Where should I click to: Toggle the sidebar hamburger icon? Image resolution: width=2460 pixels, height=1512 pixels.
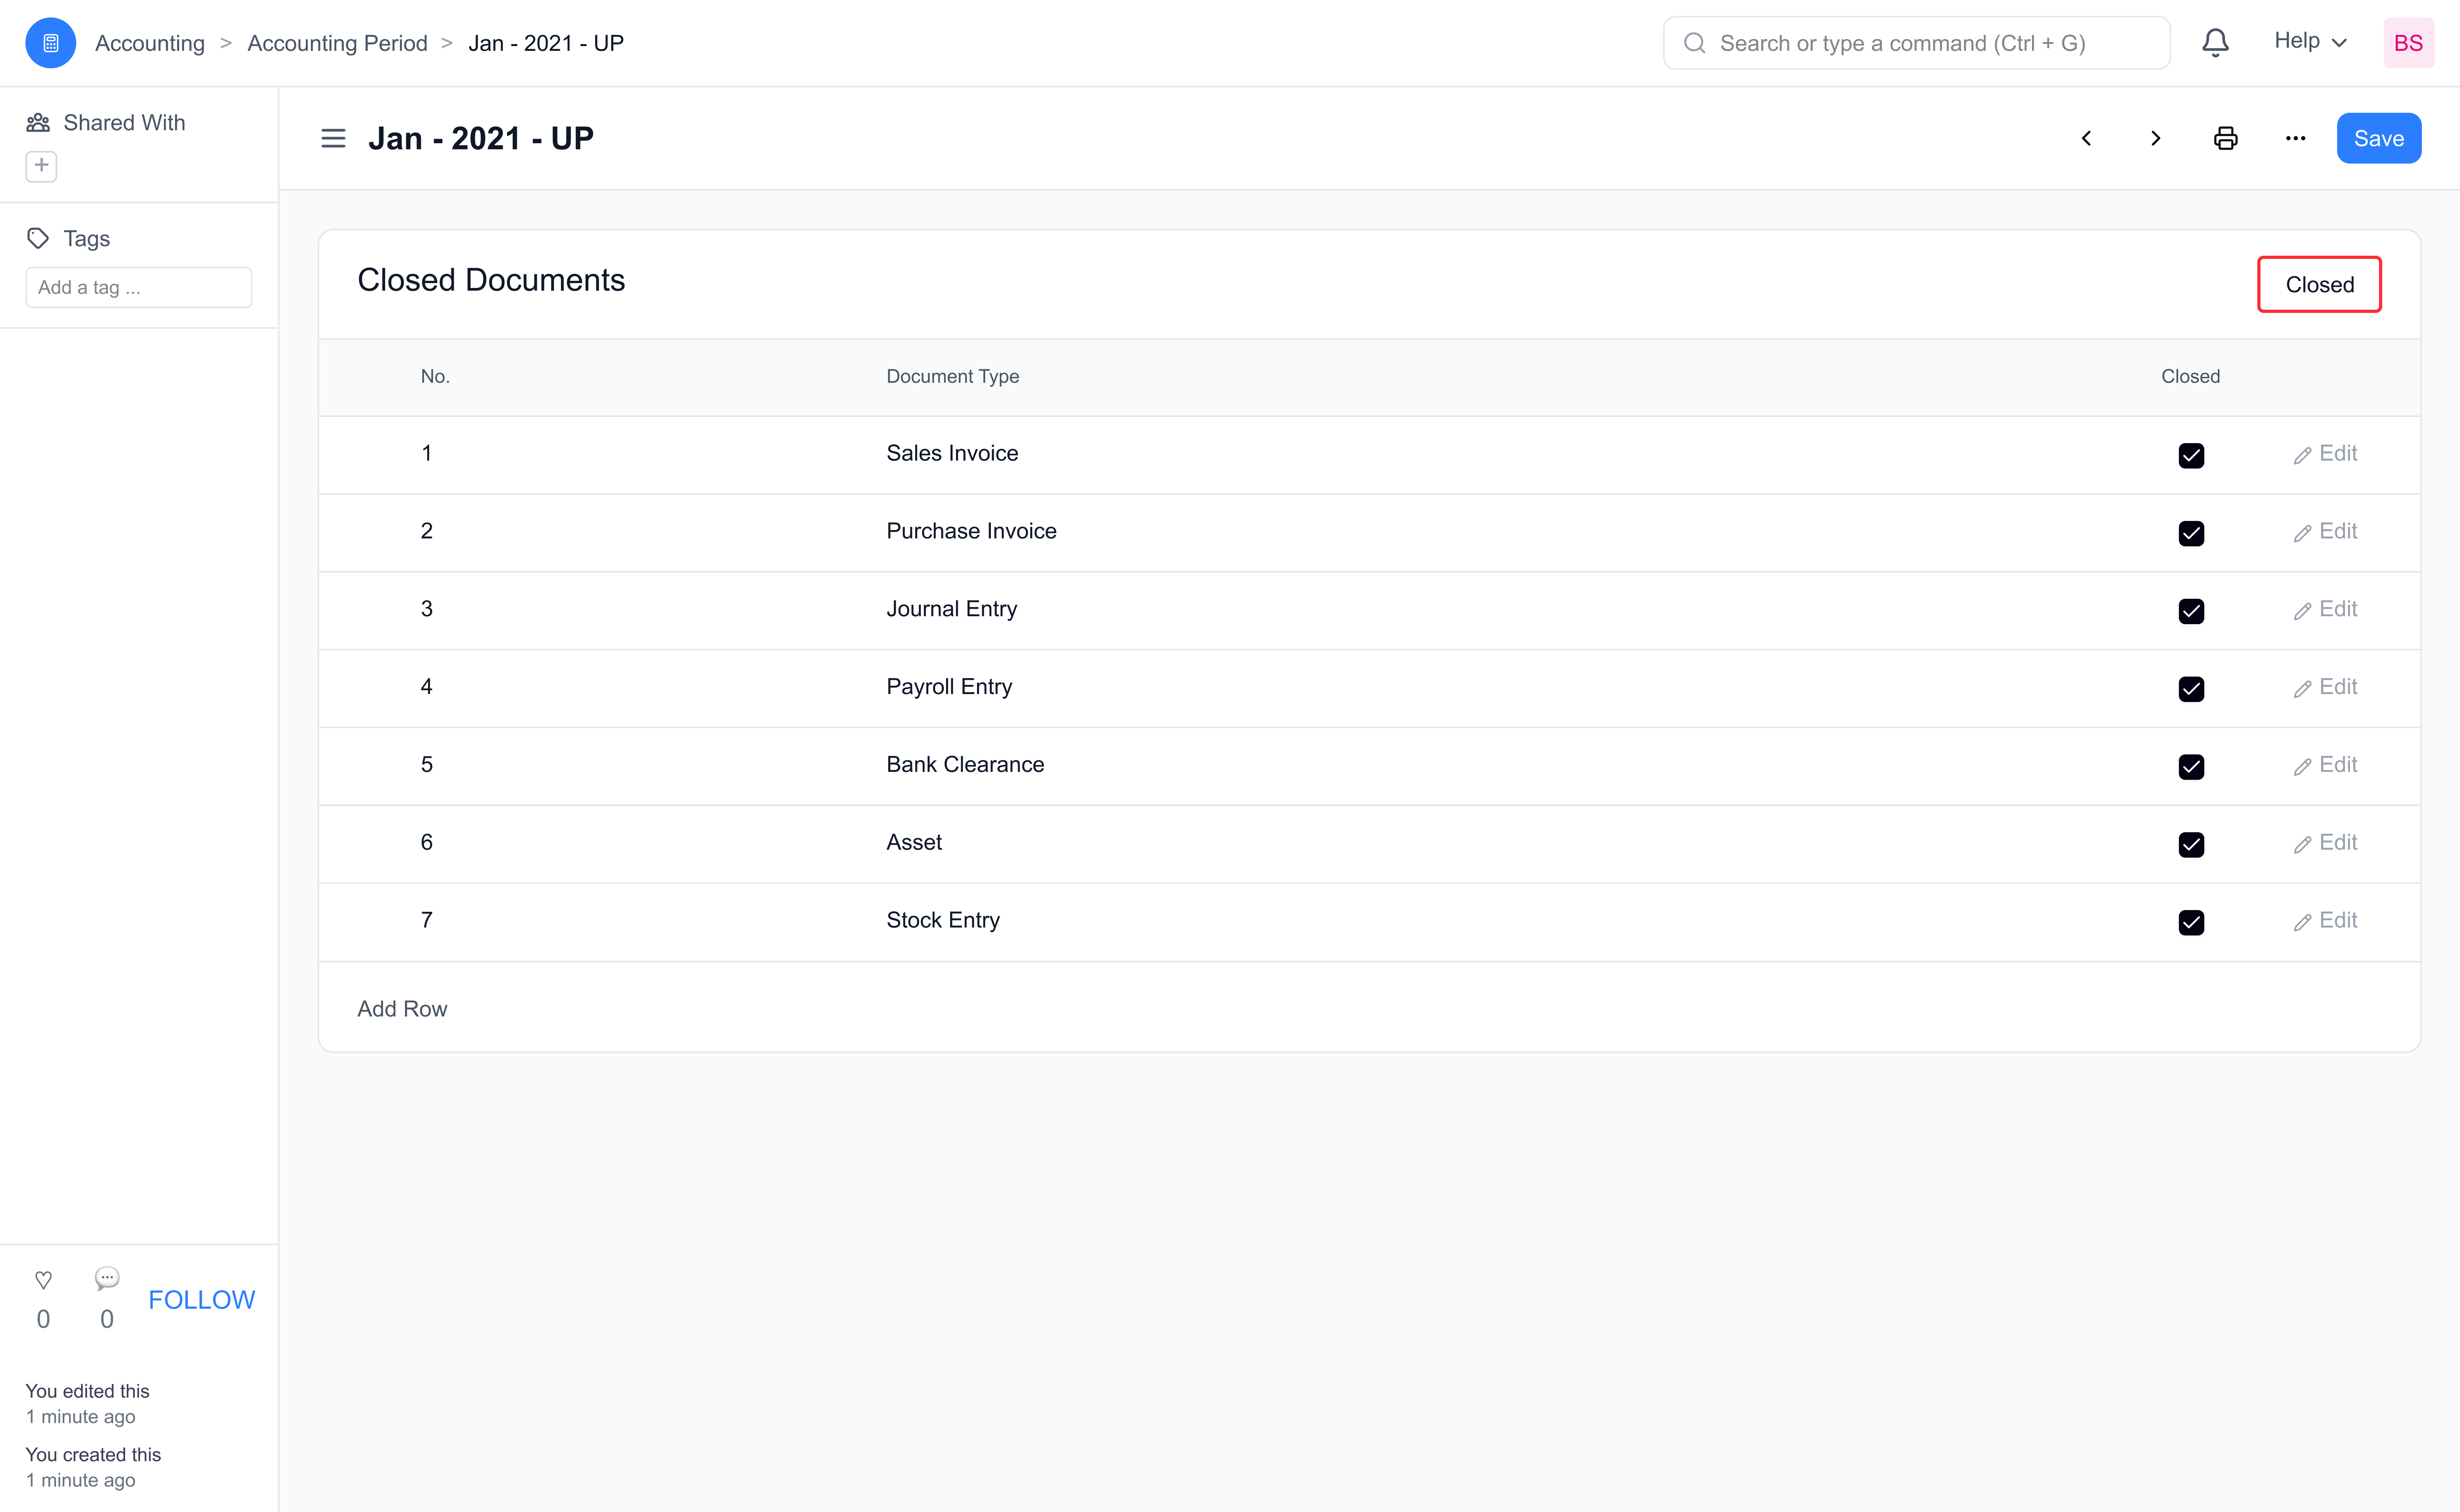click(333, 138)
